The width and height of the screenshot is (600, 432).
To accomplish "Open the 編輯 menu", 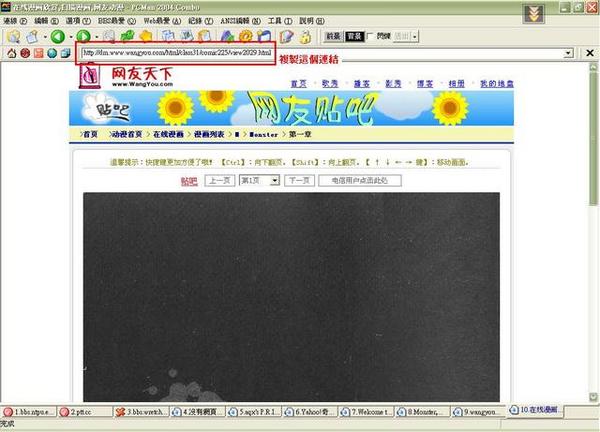I will click(x=46, y=21).
